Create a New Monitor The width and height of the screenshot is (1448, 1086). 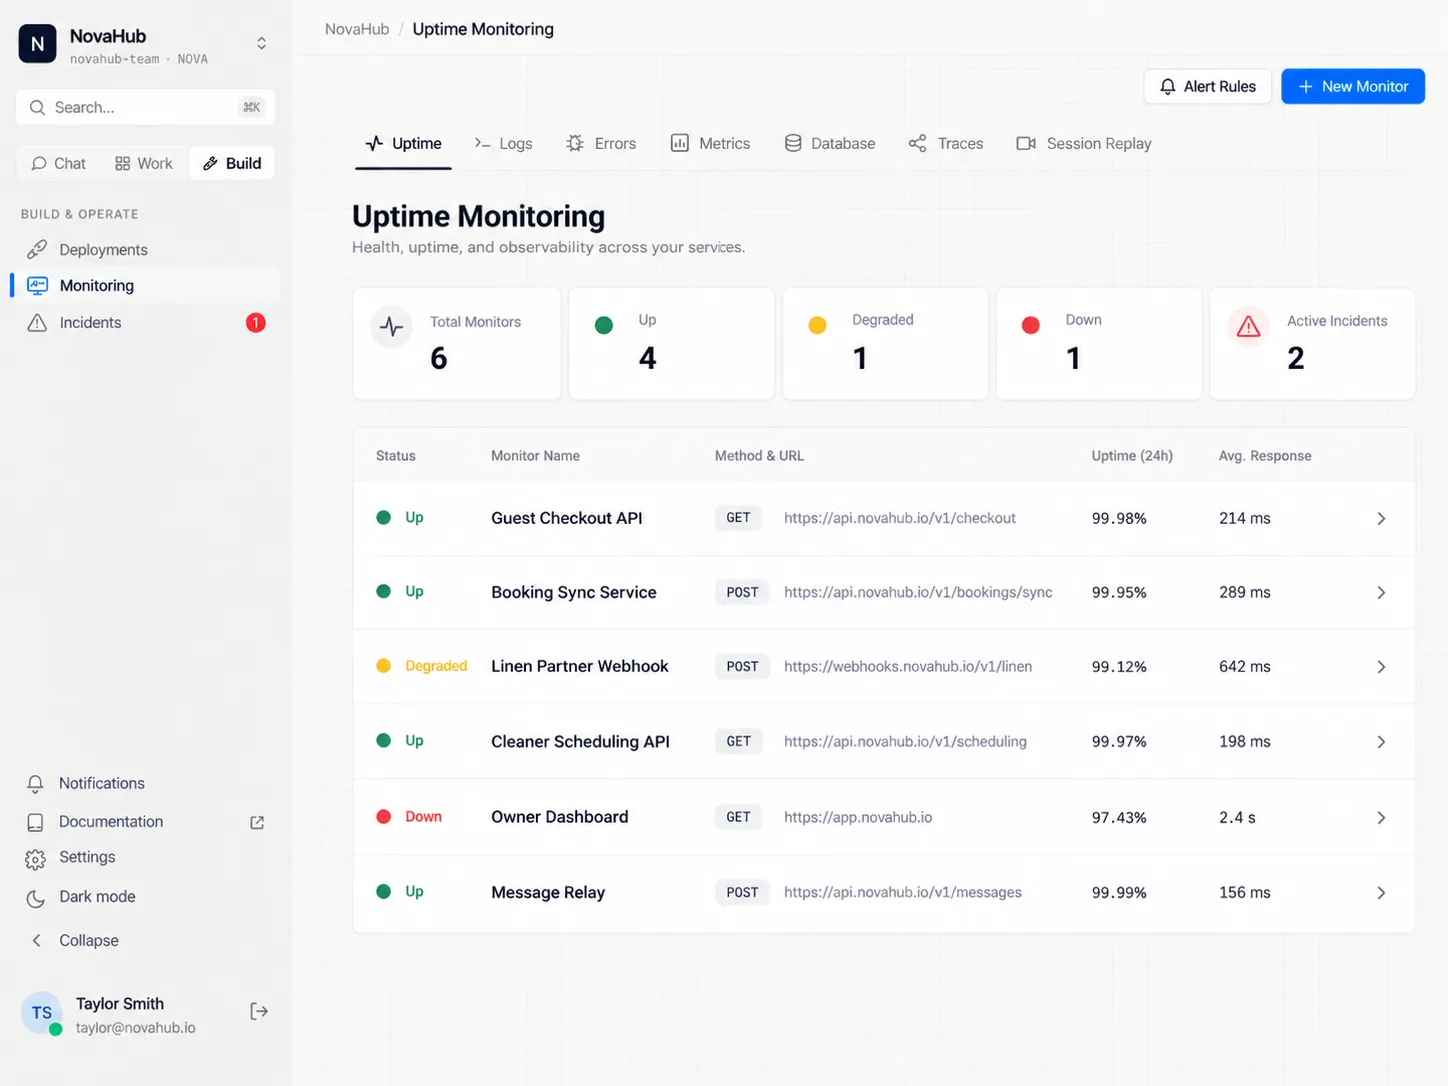(x=1353, y=86)
